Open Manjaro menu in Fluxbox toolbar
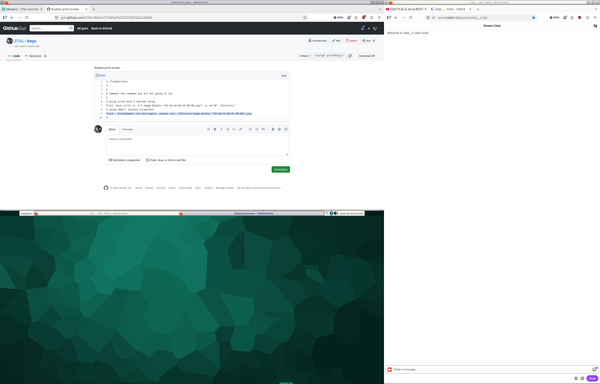 (x=26, y=213)
